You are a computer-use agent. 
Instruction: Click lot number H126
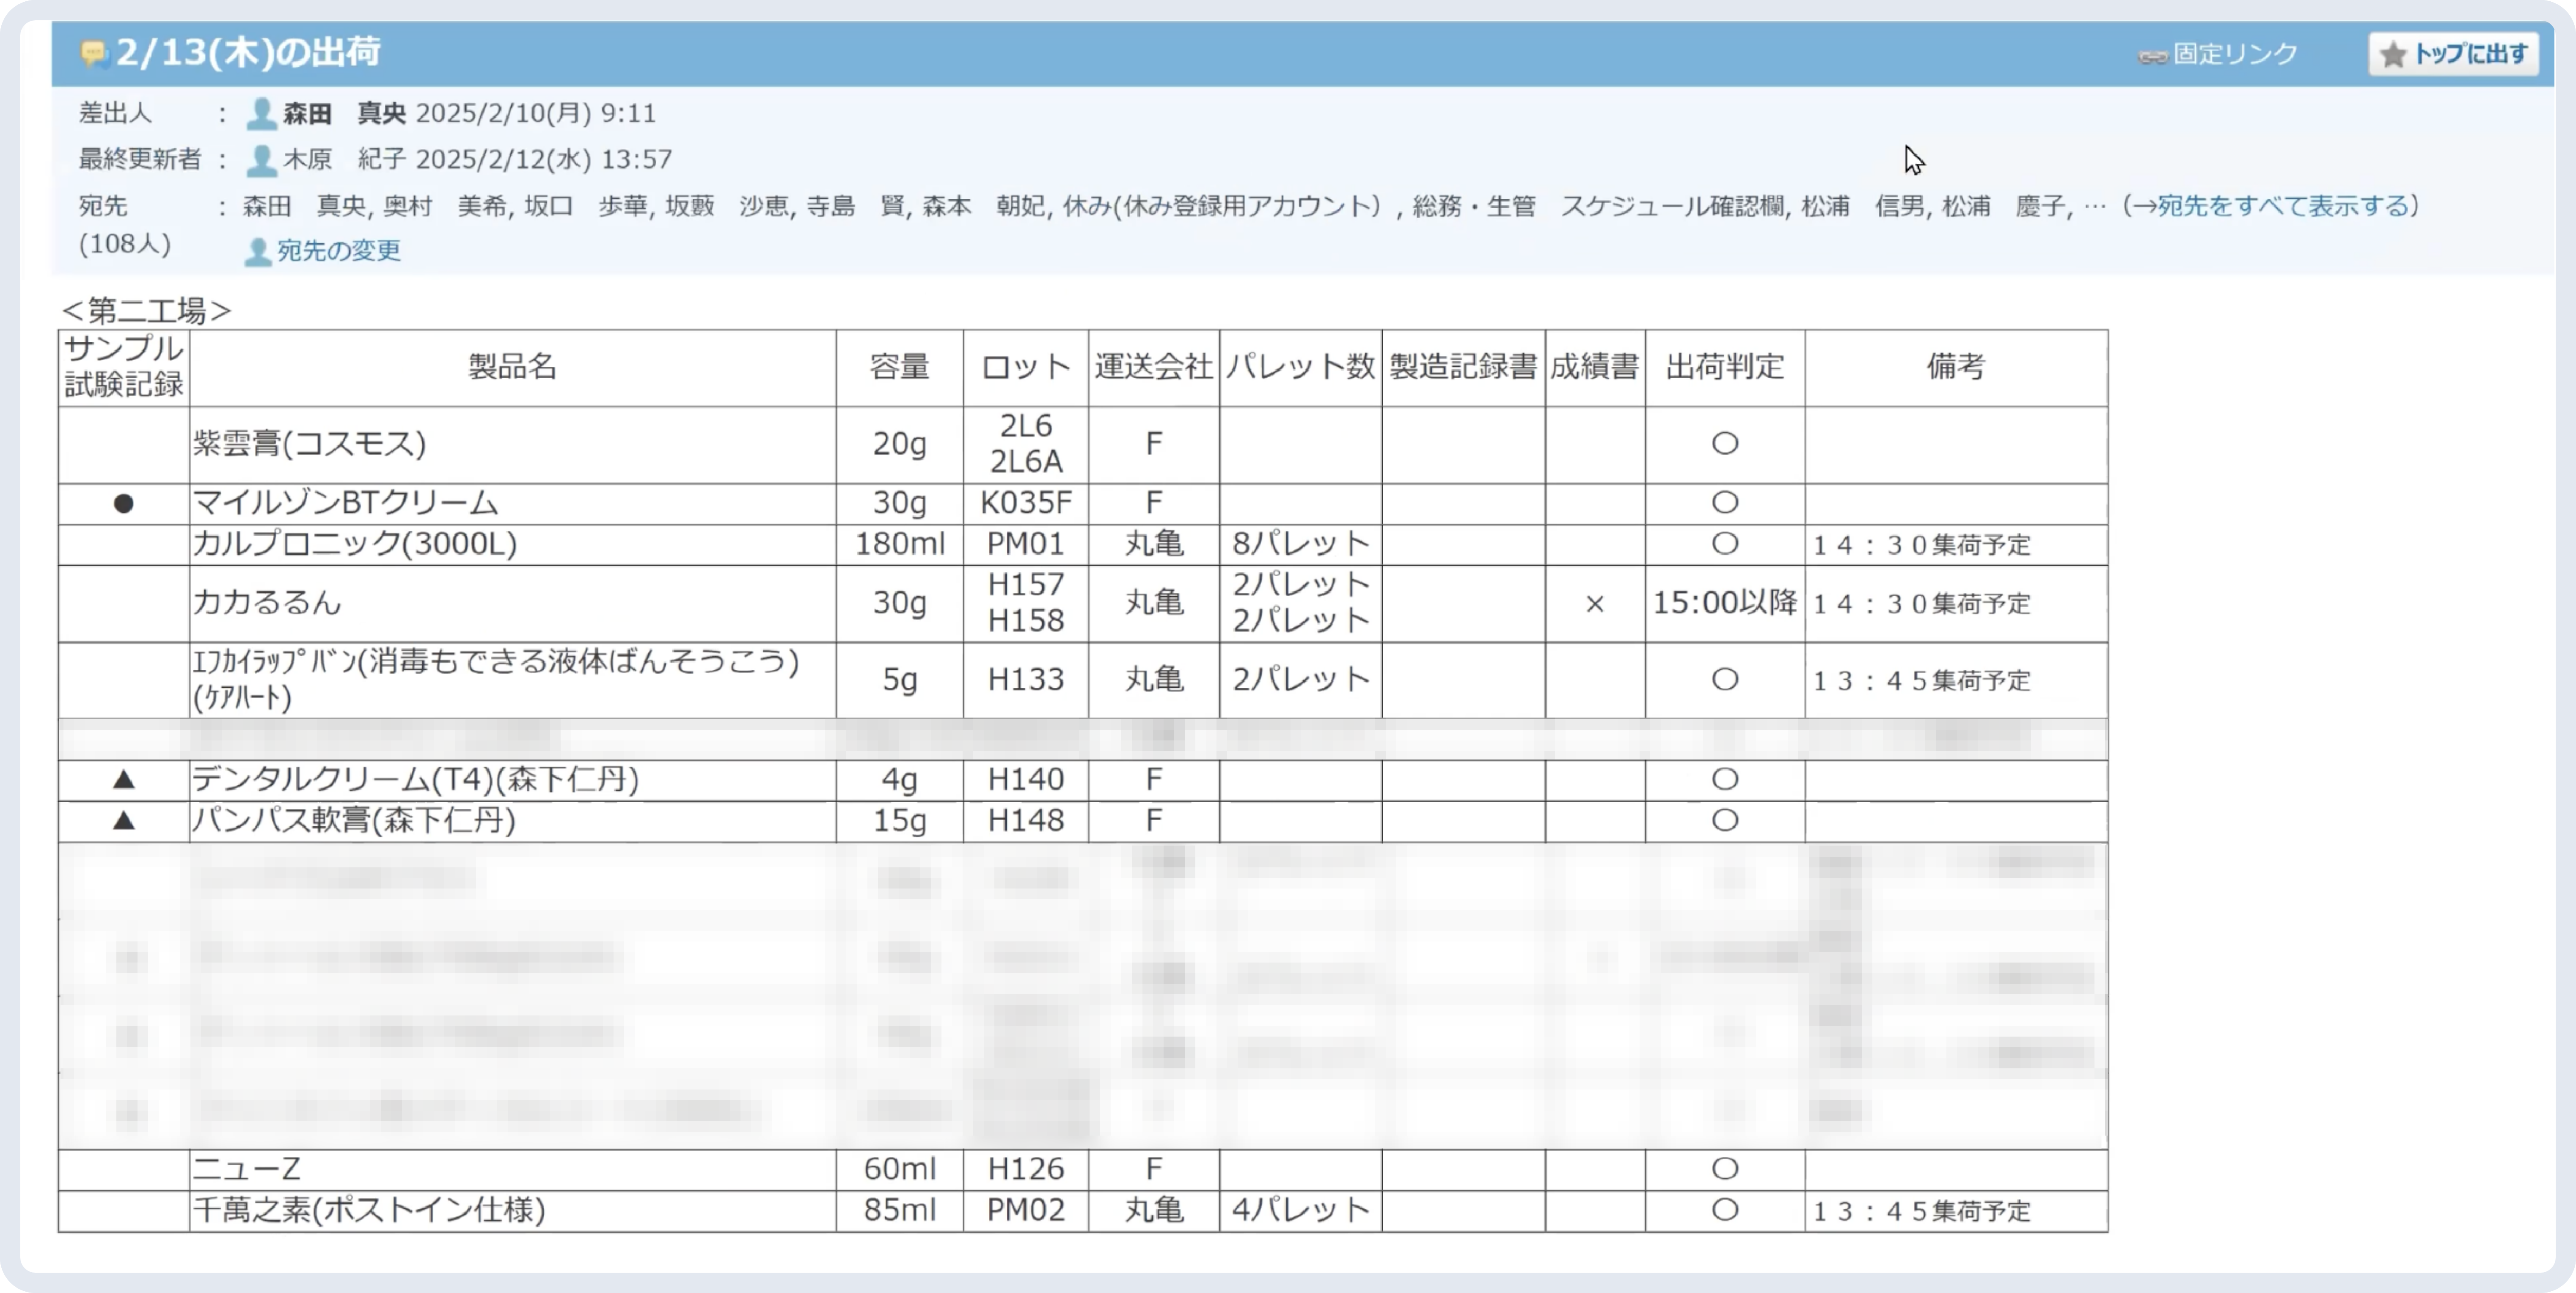1026,1169
